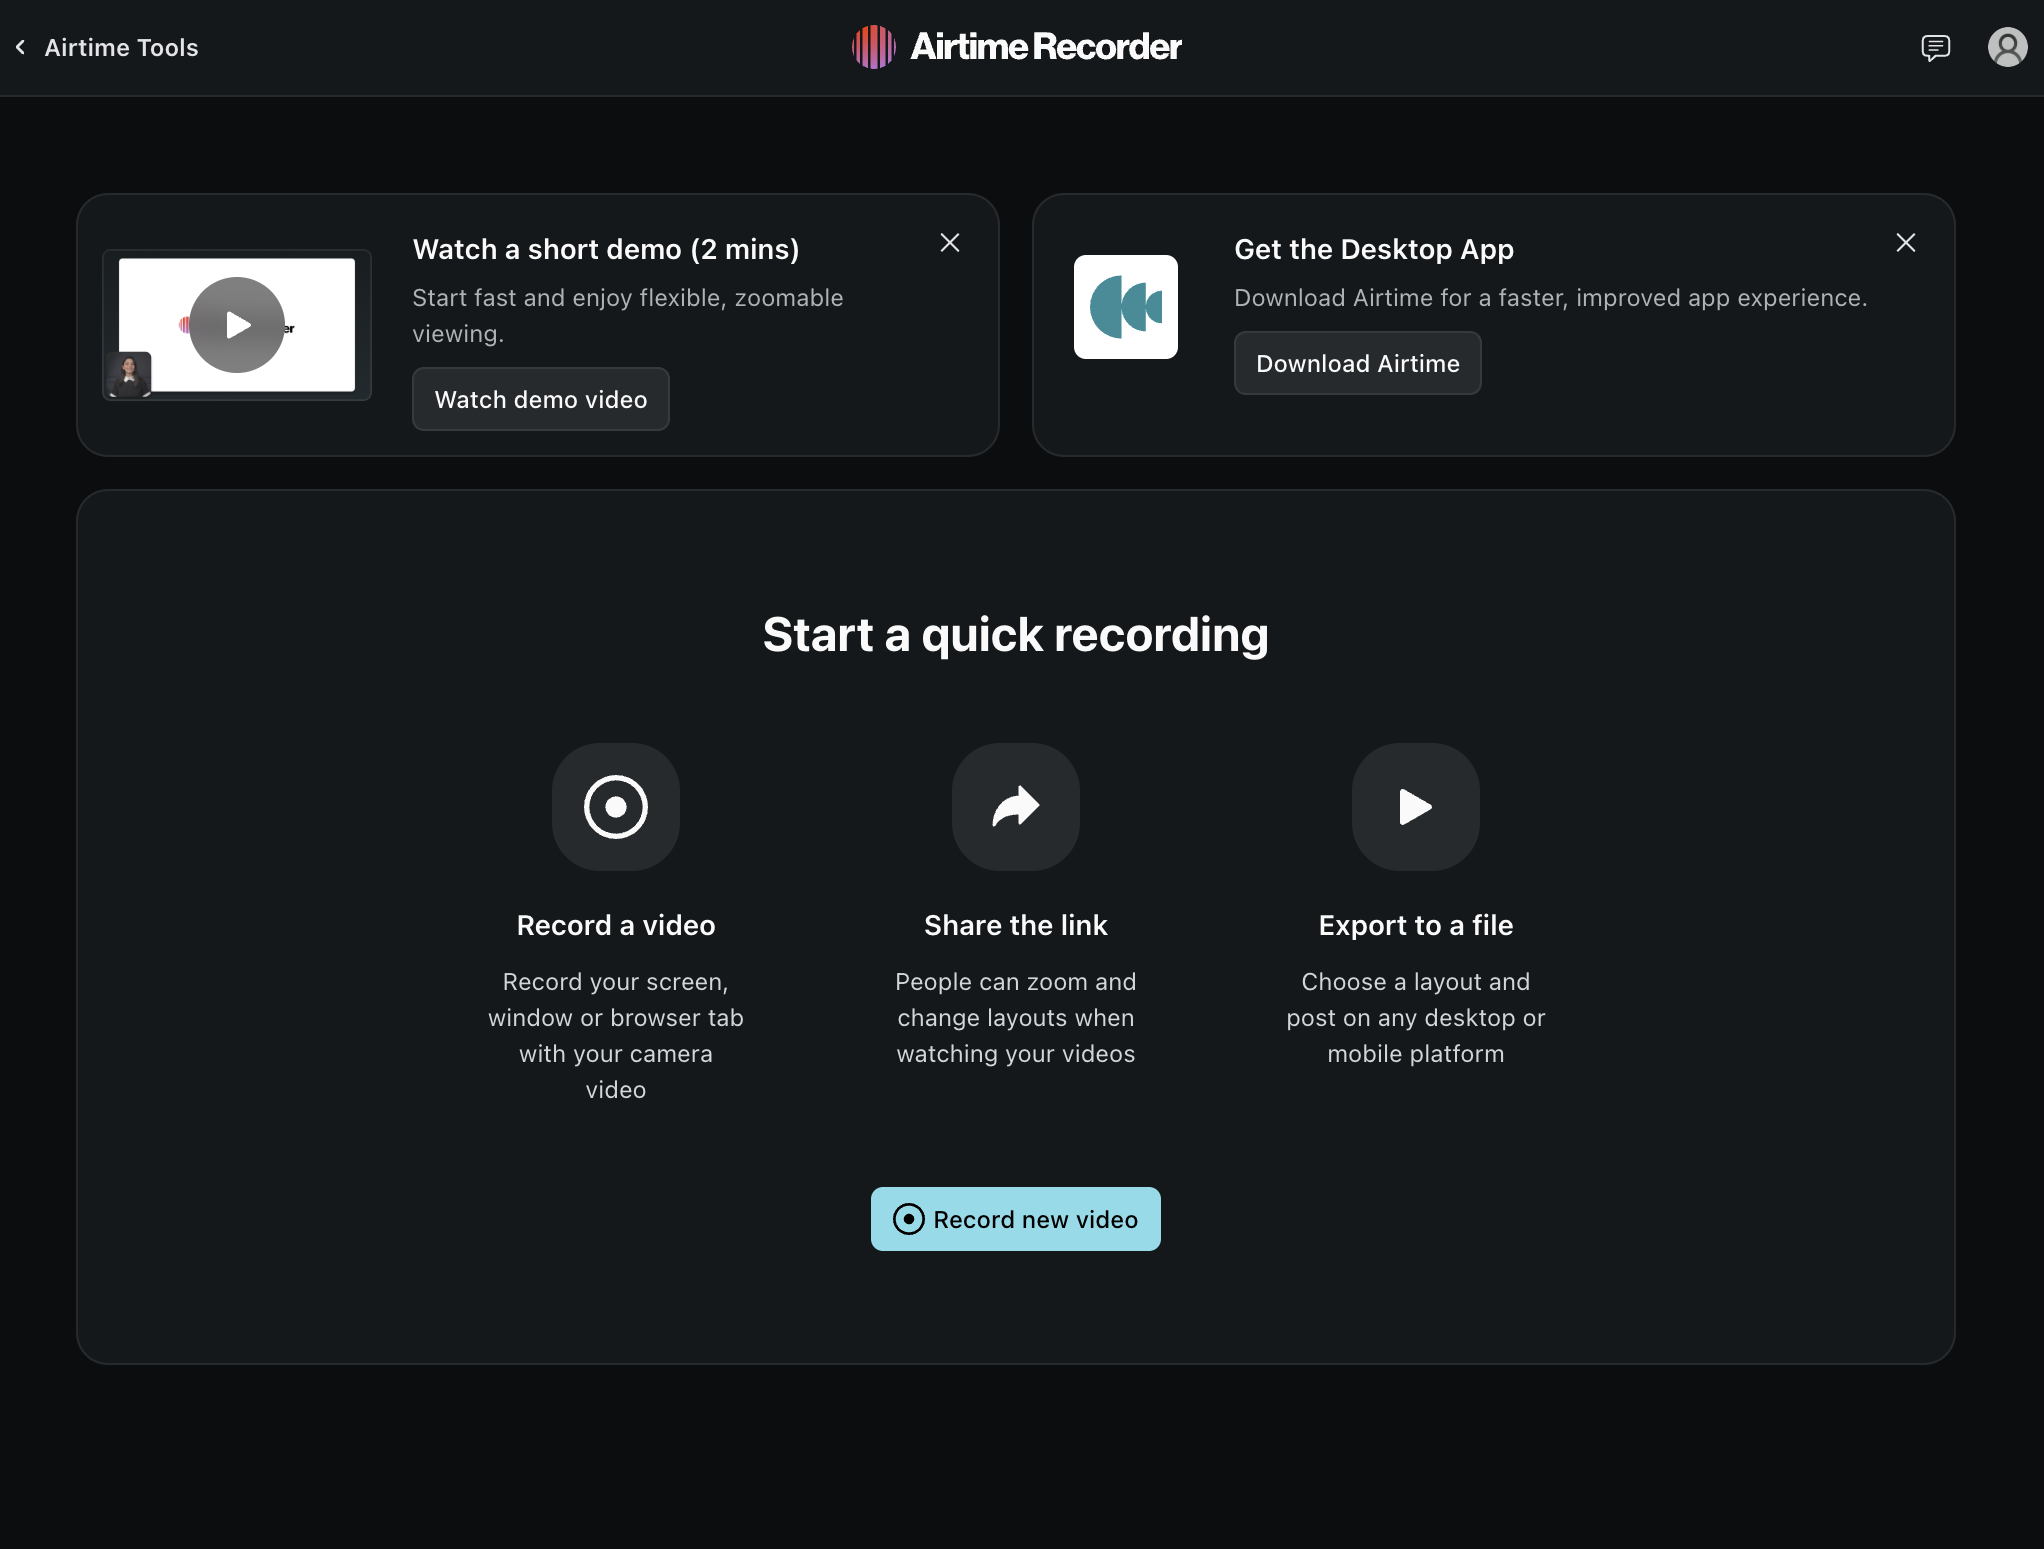The image size is (2044, 1549).
Task: Click the Airtime Recorder title text
Action: (1045, 47)
